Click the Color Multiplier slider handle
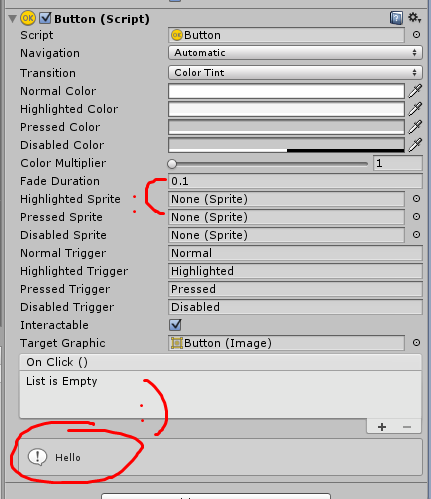This screenshot has height=499, width=431. 172,164
